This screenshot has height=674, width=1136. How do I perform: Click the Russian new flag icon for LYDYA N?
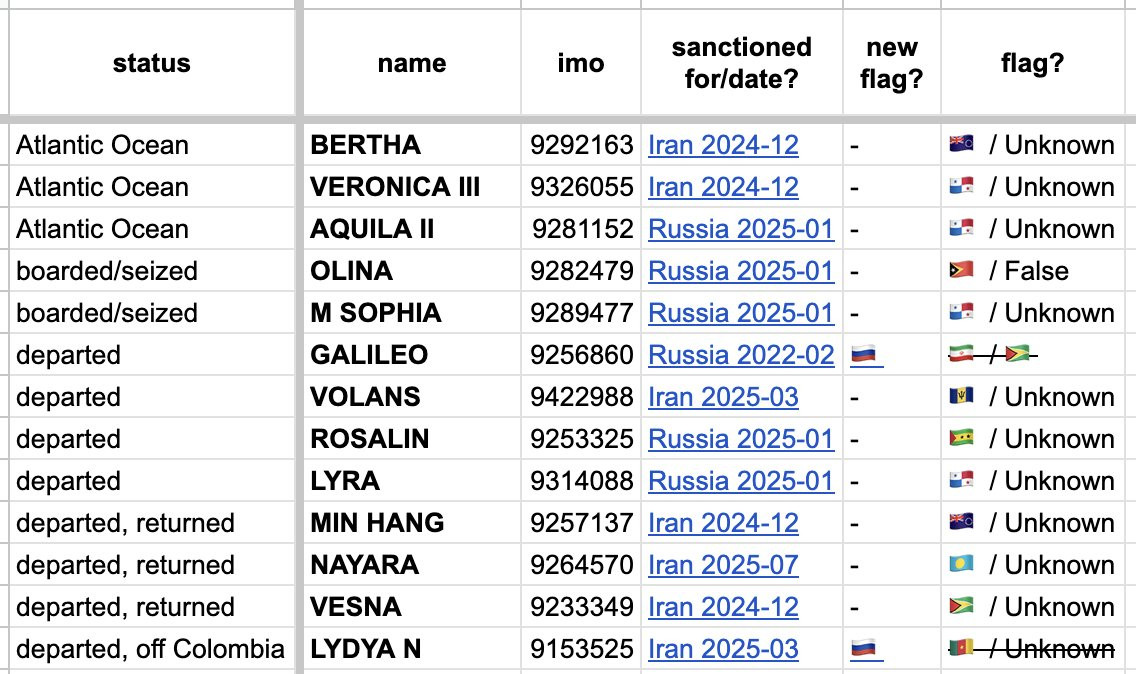click(x=864, y=649)
